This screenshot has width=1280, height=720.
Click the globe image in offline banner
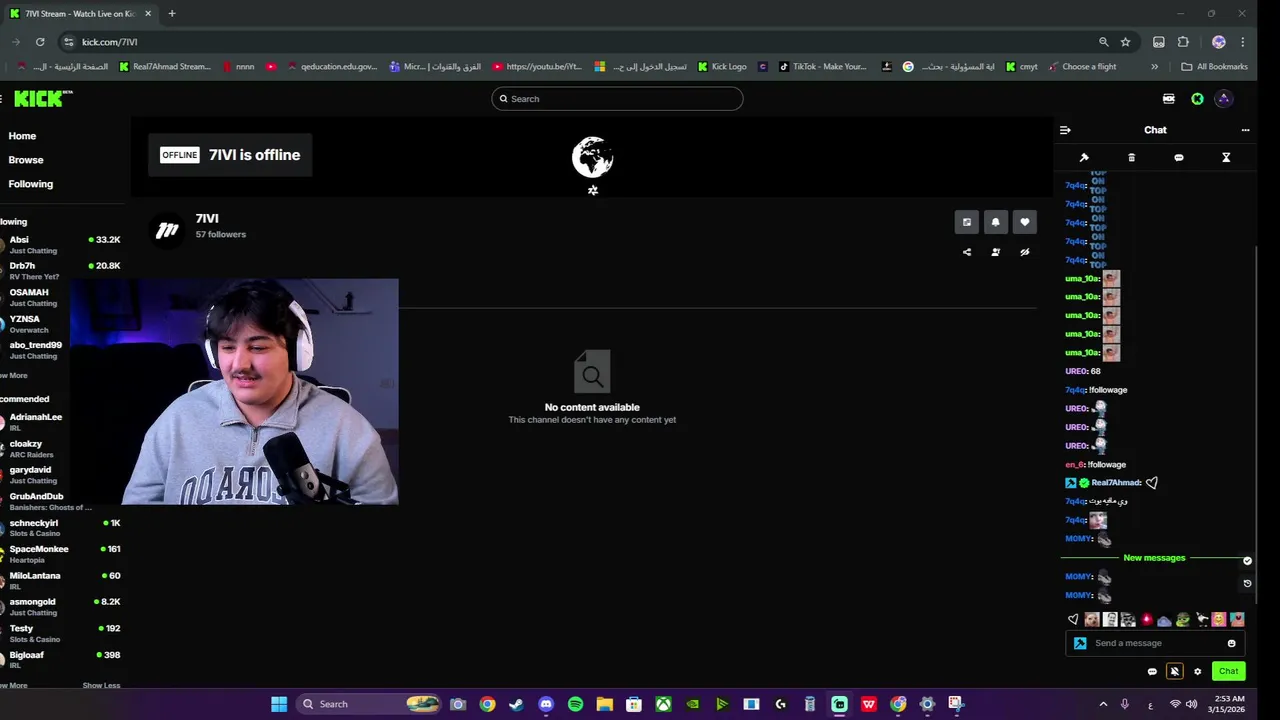[592, 157]
